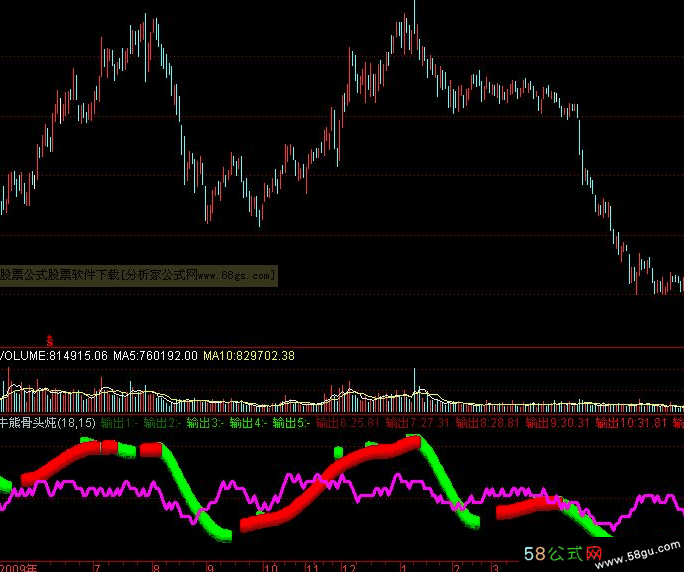Viewport: 684px width, 572px height.
Task: Click the red 输出6:25.81 label
Action: pyautogui.click(x=345, y=424)
